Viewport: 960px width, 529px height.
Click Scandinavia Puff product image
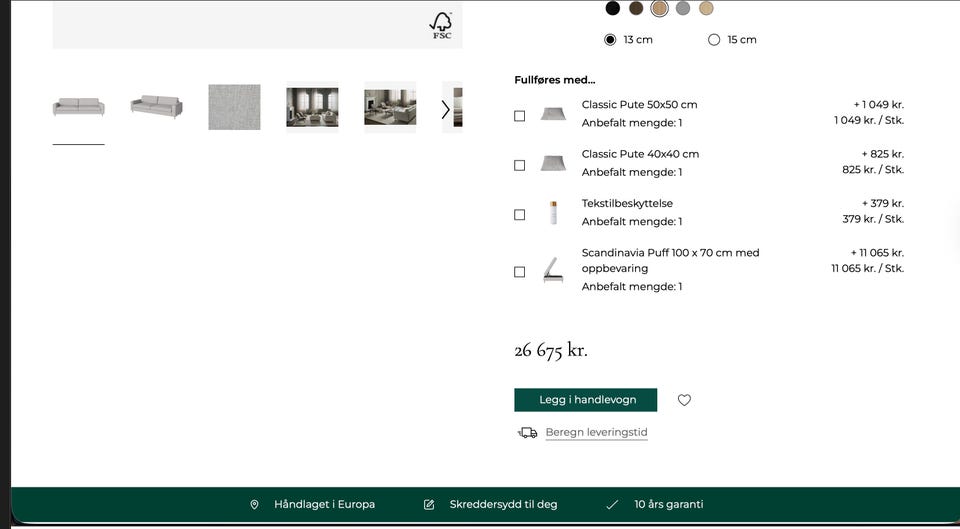553,269
